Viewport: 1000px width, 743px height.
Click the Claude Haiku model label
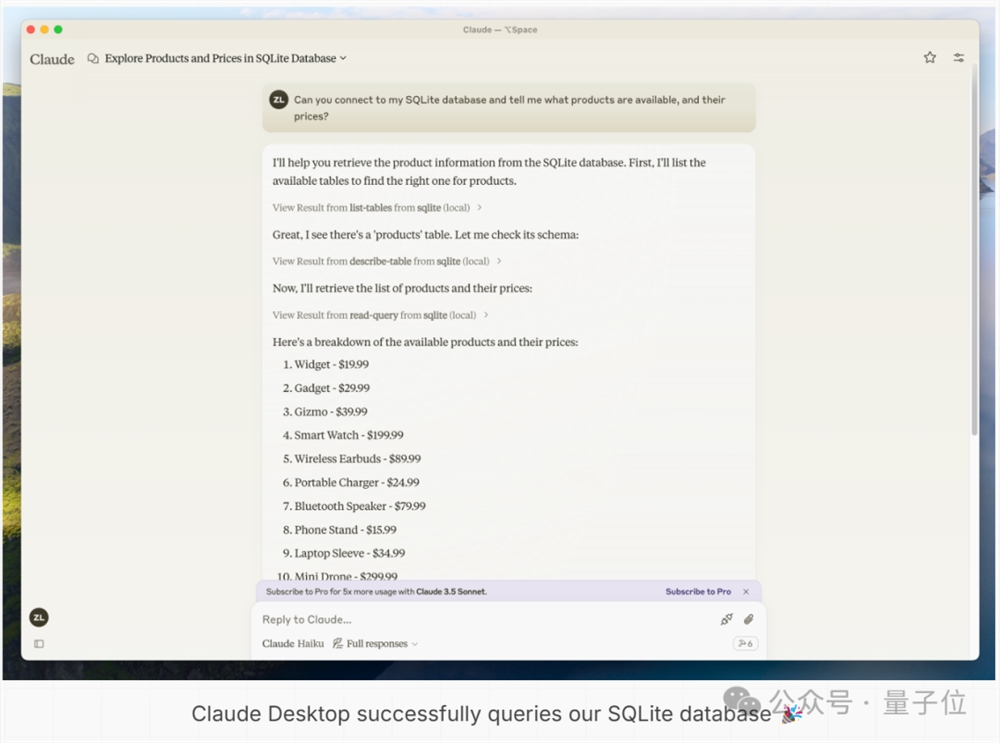tap(293, 644)
